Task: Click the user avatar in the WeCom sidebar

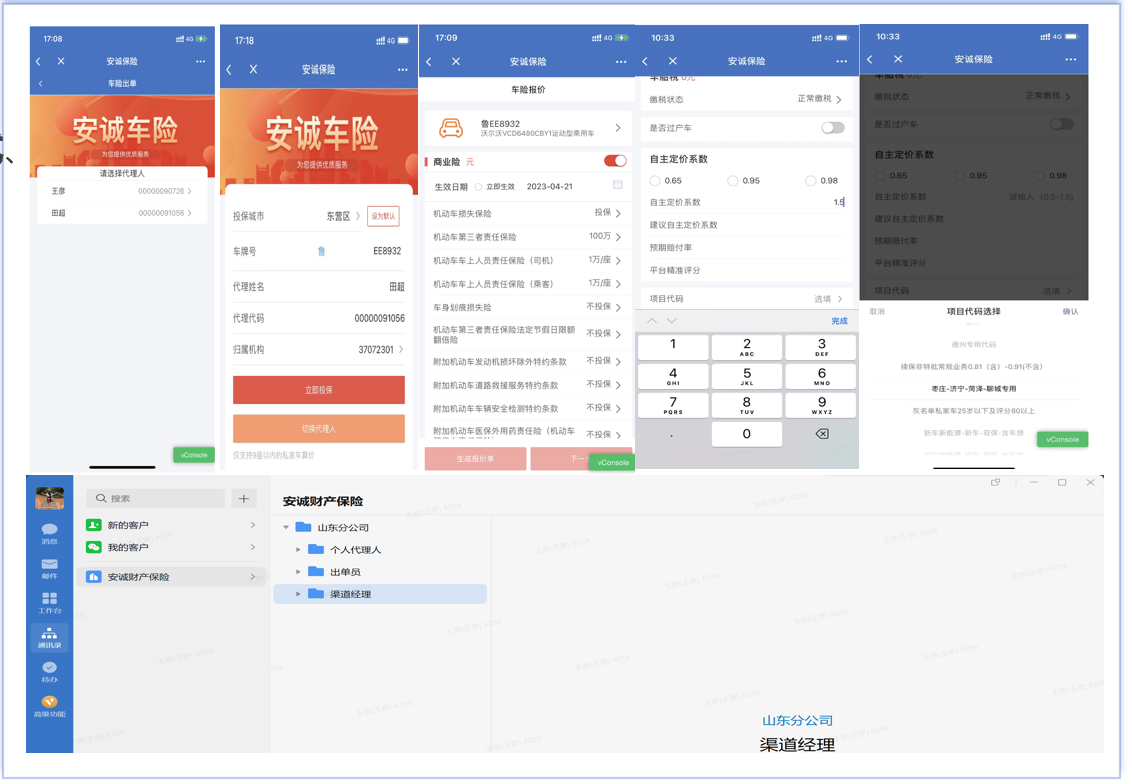Action: point(49,498)
